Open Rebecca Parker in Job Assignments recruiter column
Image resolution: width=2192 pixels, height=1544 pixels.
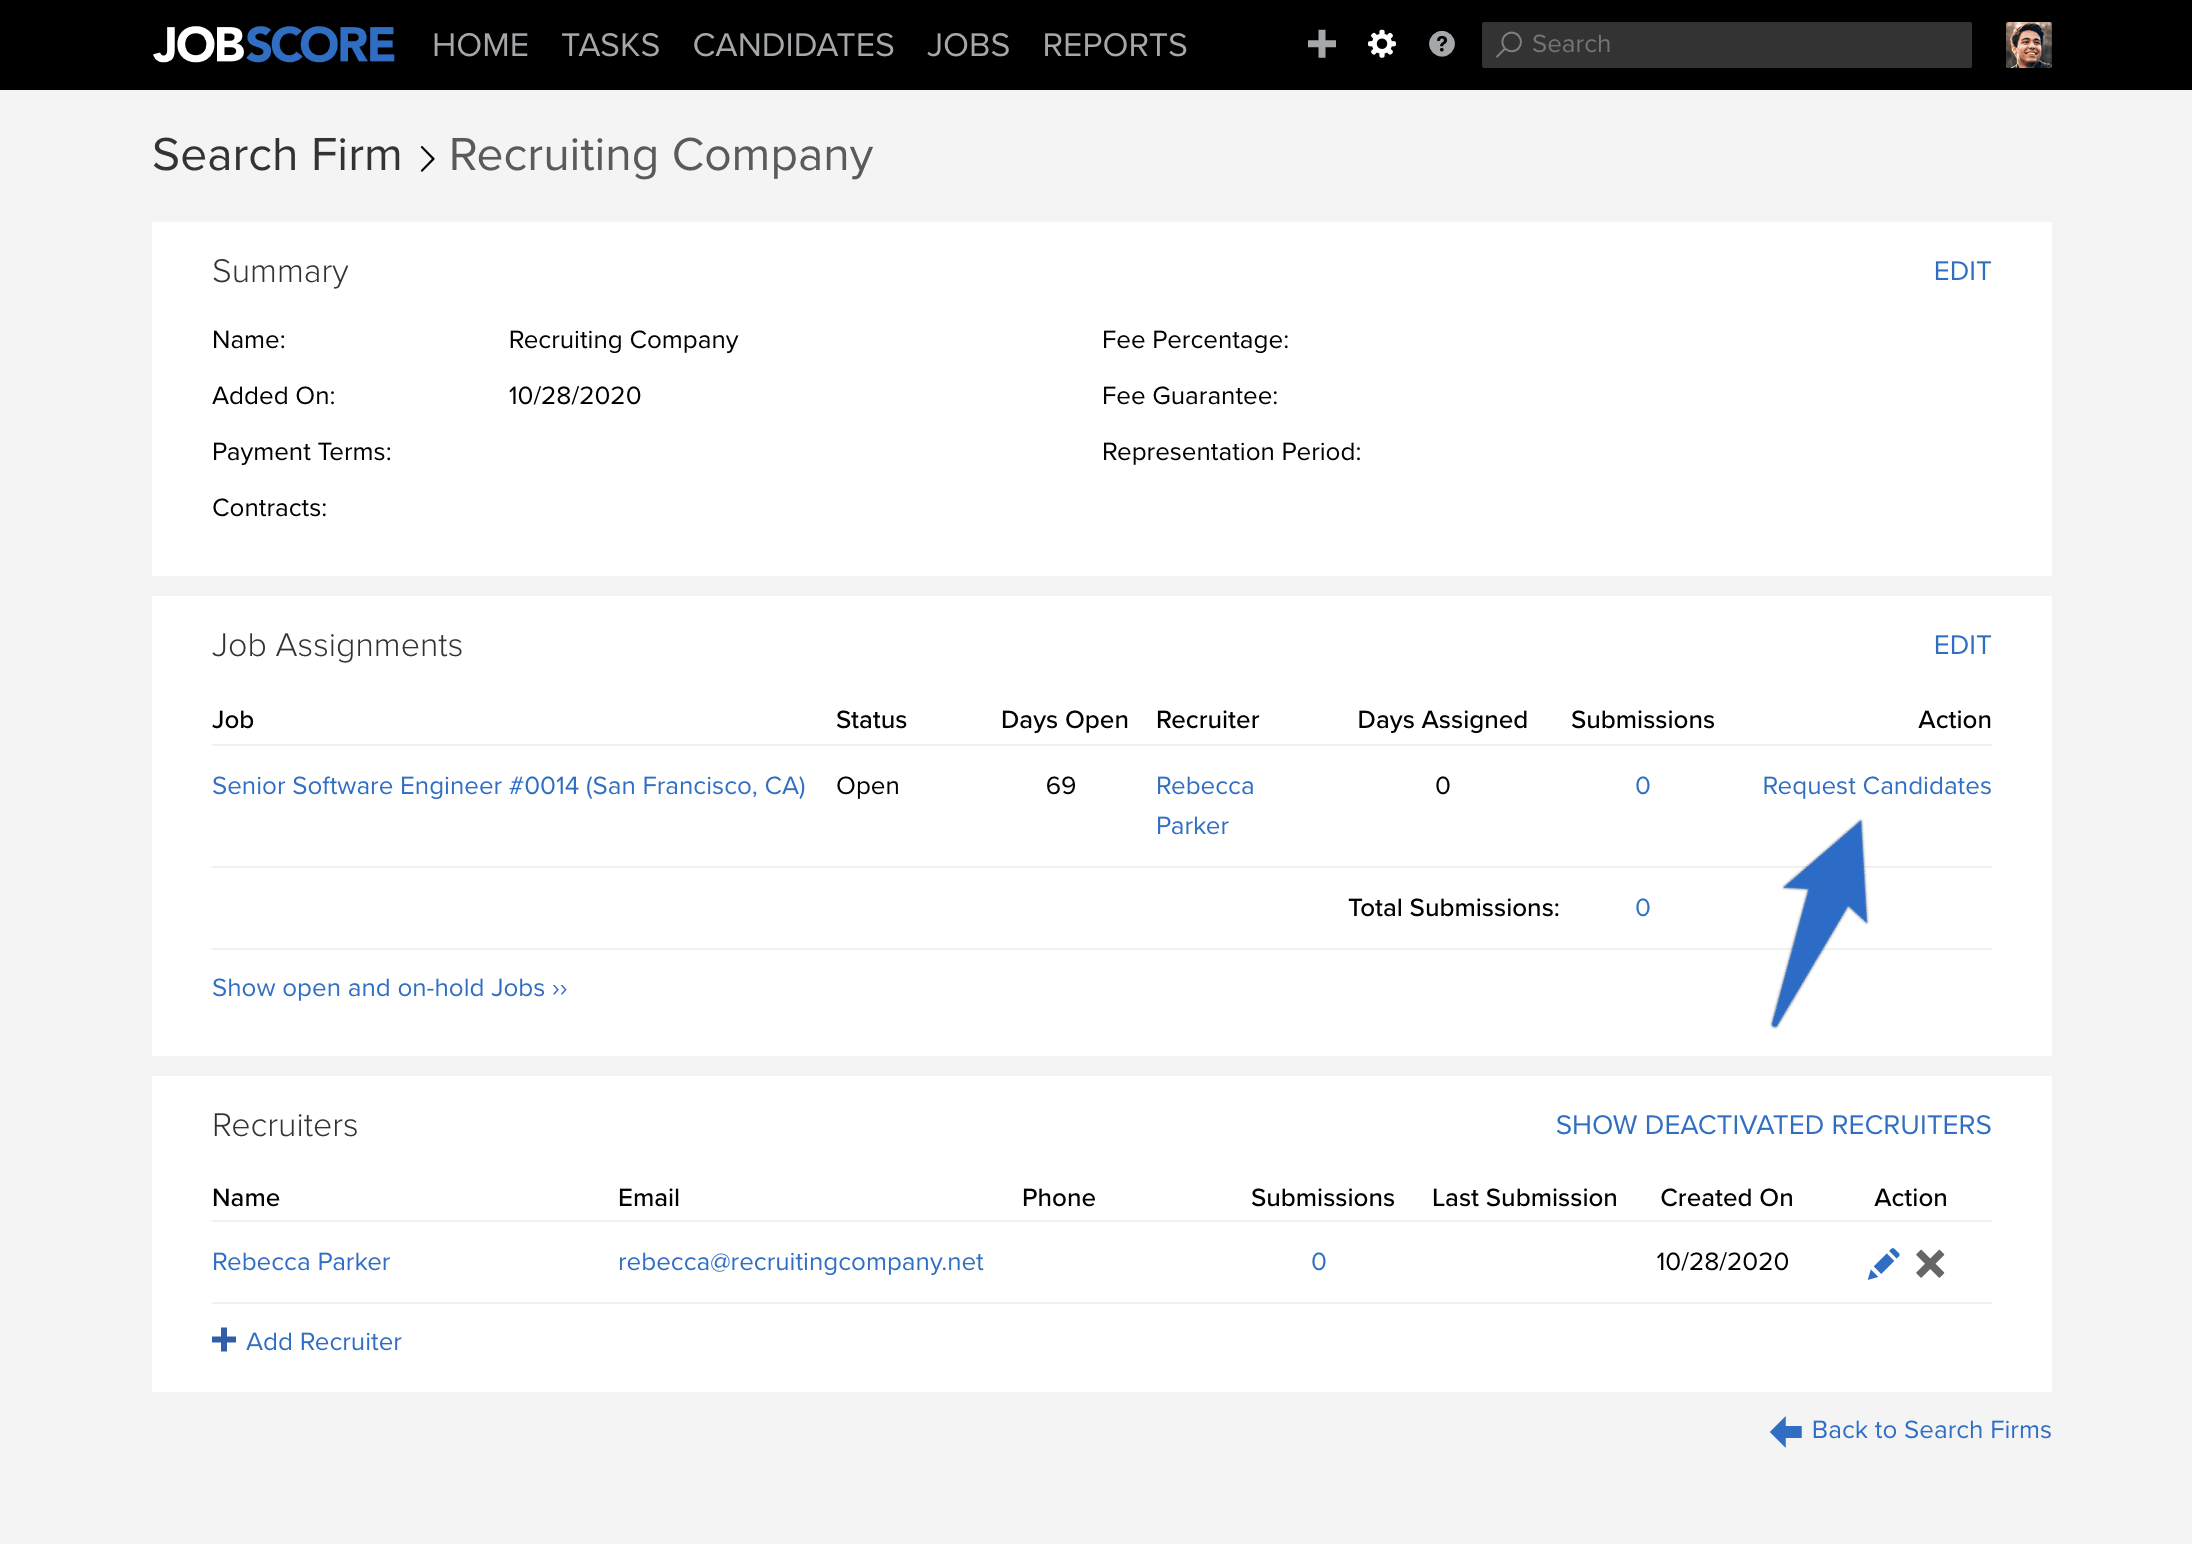click(x=1205, y=806)
